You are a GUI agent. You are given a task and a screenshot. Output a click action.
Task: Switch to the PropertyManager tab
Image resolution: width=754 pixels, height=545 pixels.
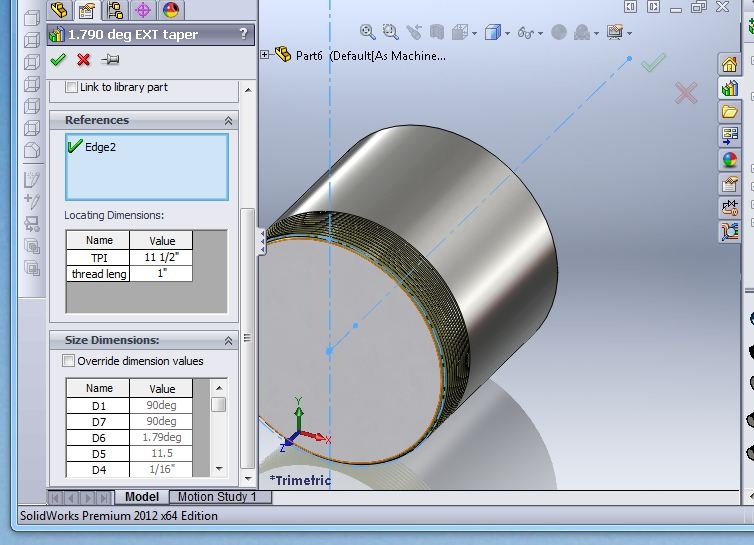click(87, 10)
